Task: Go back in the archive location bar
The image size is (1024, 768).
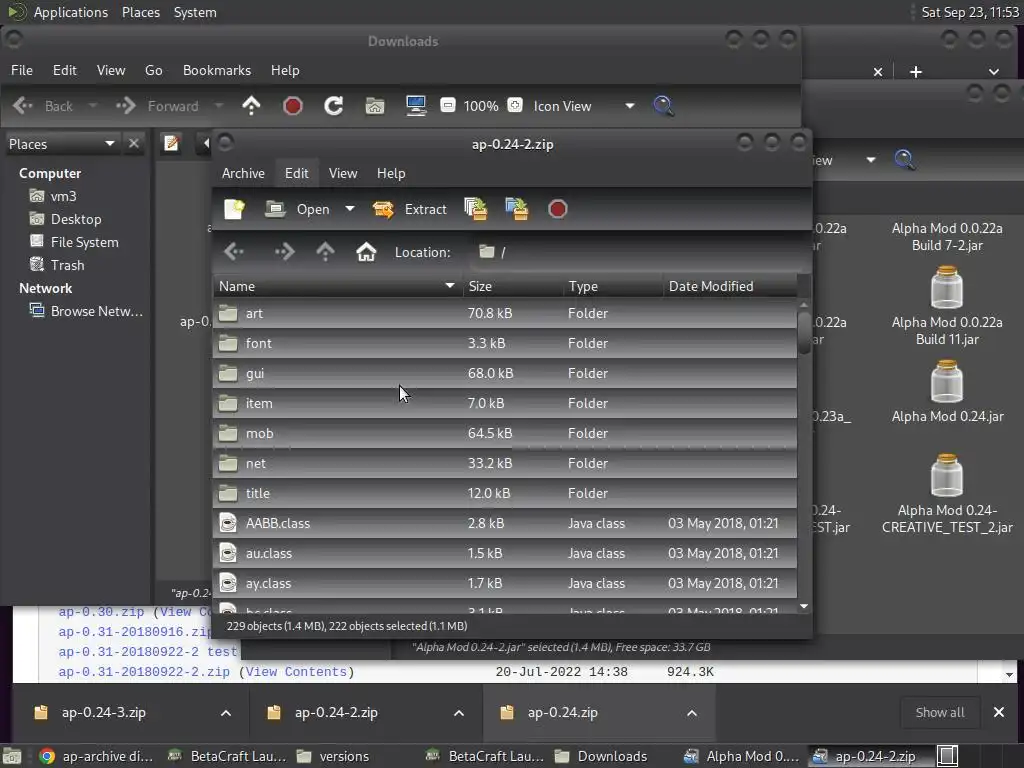Action: pos(234,251)
